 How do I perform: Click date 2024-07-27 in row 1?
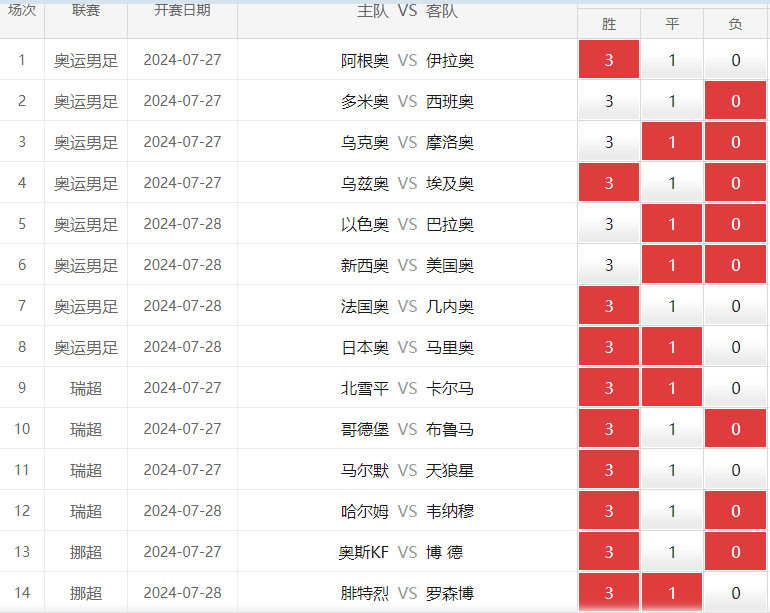182,59
